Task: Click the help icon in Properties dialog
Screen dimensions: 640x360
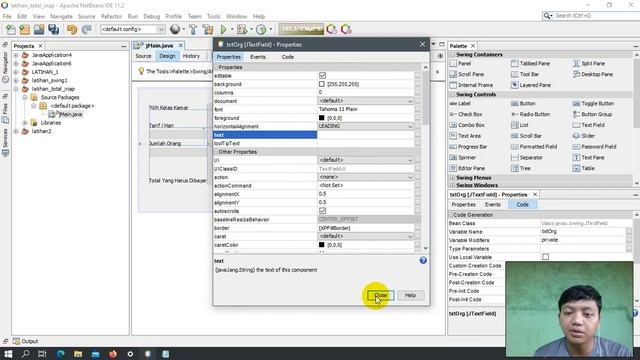Action: [x=423, y=260]
